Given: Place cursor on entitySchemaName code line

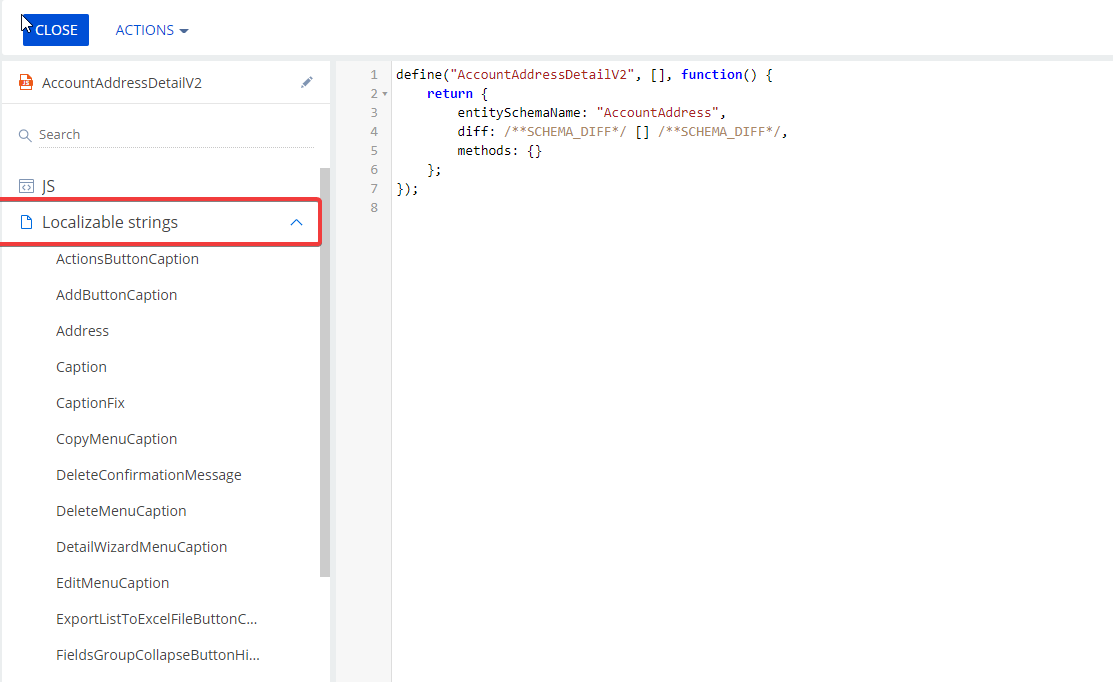Looking at the screenshot, I should click(592, 112).
